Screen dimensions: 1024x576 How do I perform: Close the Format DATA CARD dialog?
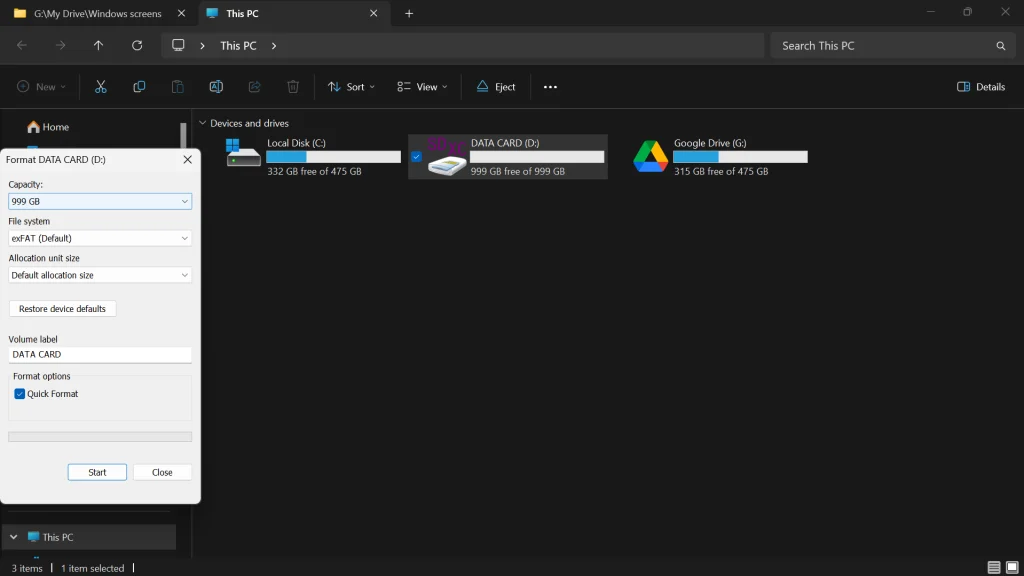click(x=187, y=159)
